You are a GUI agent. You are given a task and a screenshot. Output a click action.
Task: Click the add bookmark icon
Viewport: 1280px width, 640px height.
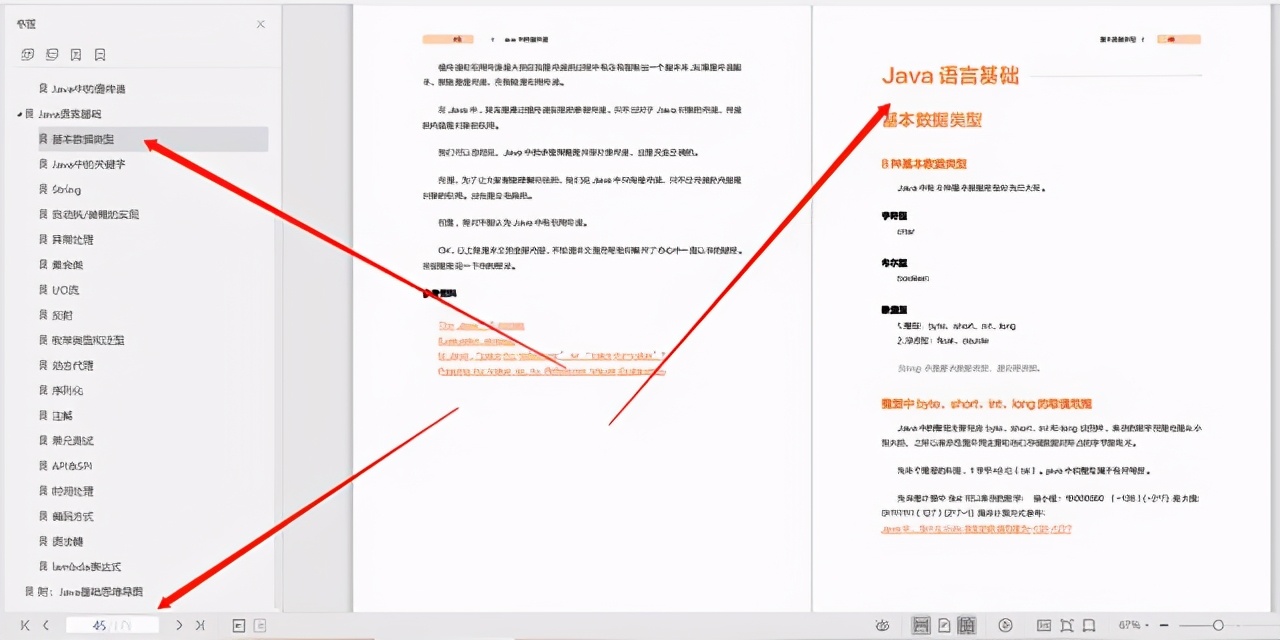pos(76,55)
